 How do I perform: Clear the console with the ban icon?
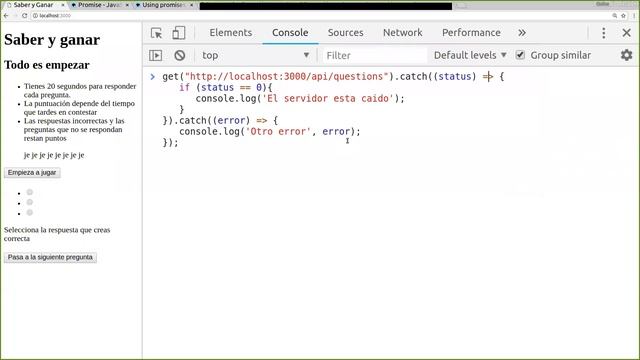click(180, 55)
